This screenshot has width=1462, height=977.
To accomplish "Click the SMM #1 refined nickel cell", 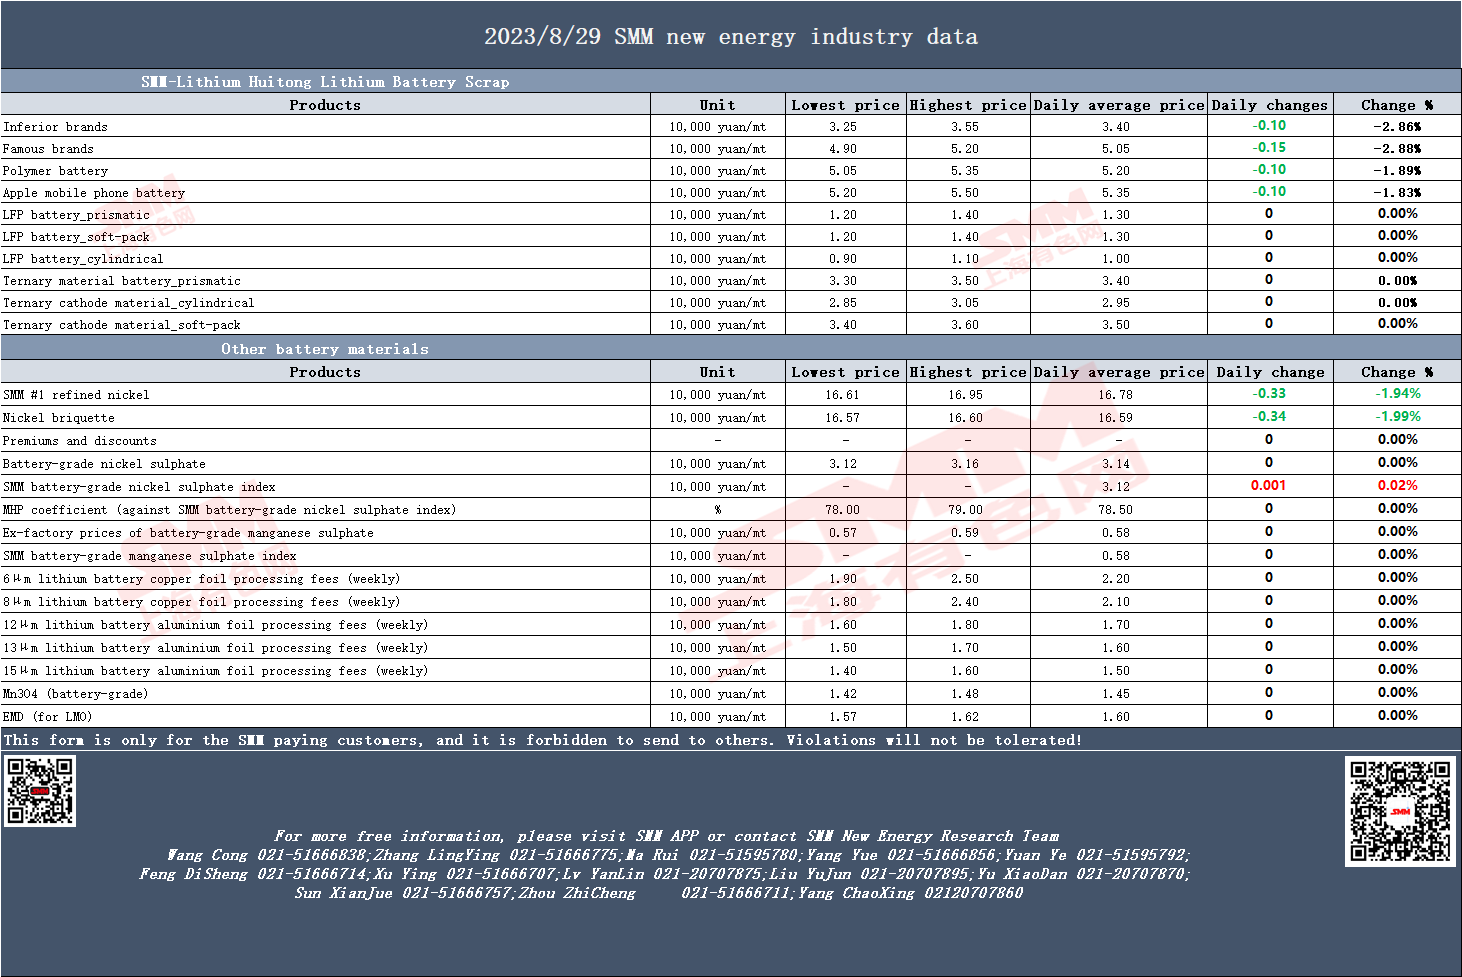I will pyautogui.click(x=76, y=395).
